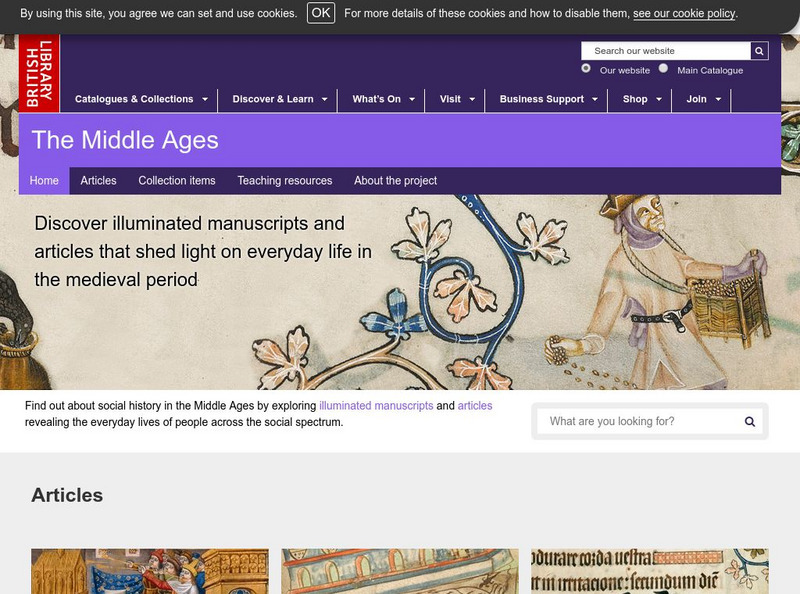Open the Shop dropdown menu
Viewport: 800px width, 594px height.
[x=640, y=100]
